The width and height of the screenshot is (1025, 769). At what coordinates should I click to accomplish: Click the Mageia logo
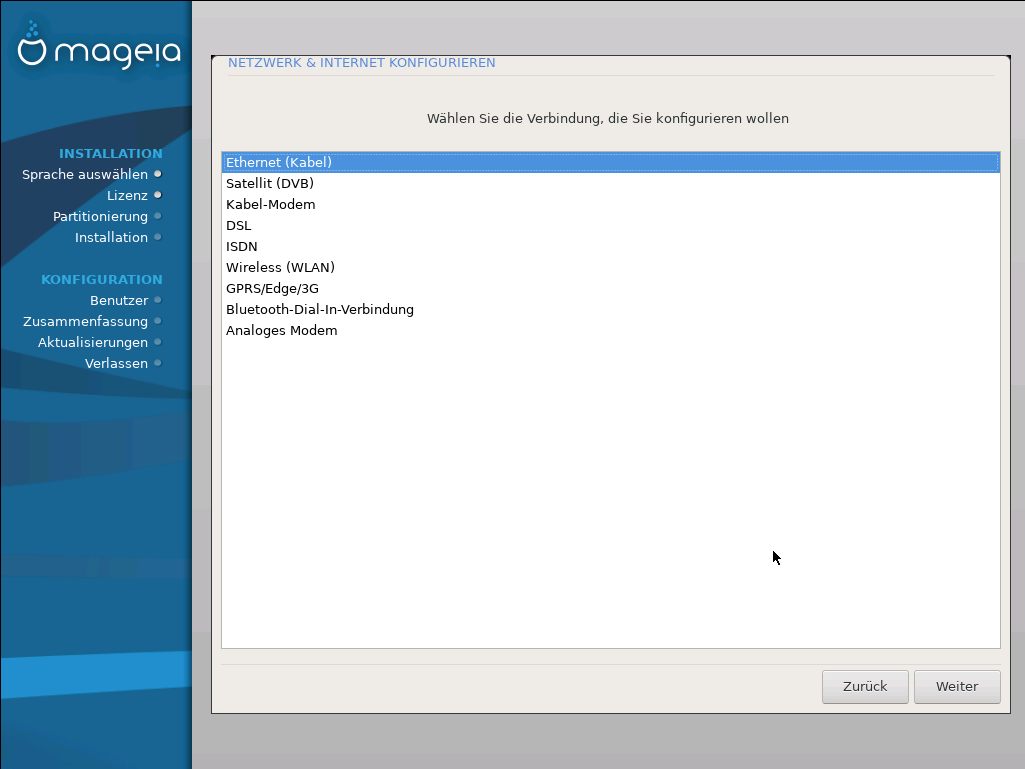coord(99,48)
